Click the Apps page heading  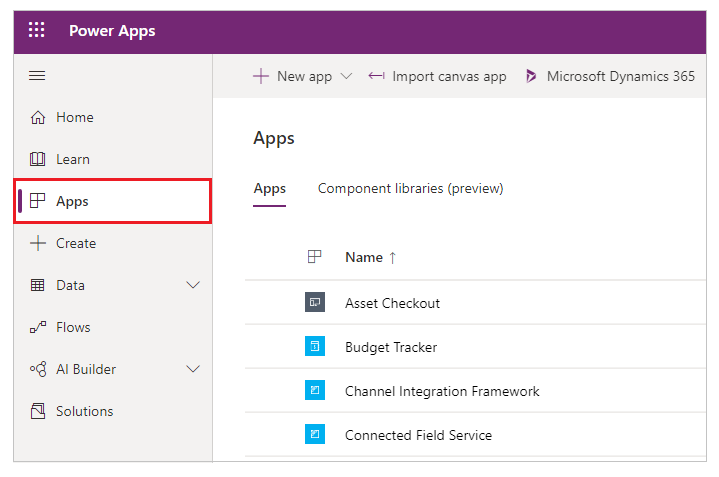(x=274, y=139)
